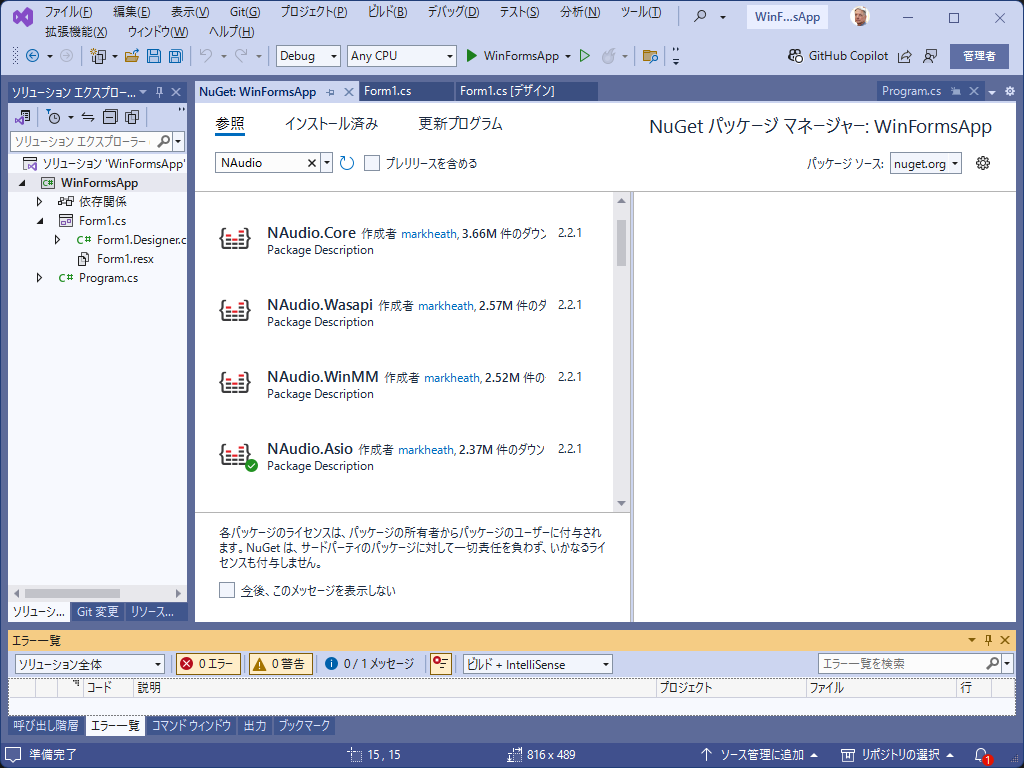Open error list scope dropdown
Screen dimensions: 1024x768
pyautogui.click(x=89, y=664)
